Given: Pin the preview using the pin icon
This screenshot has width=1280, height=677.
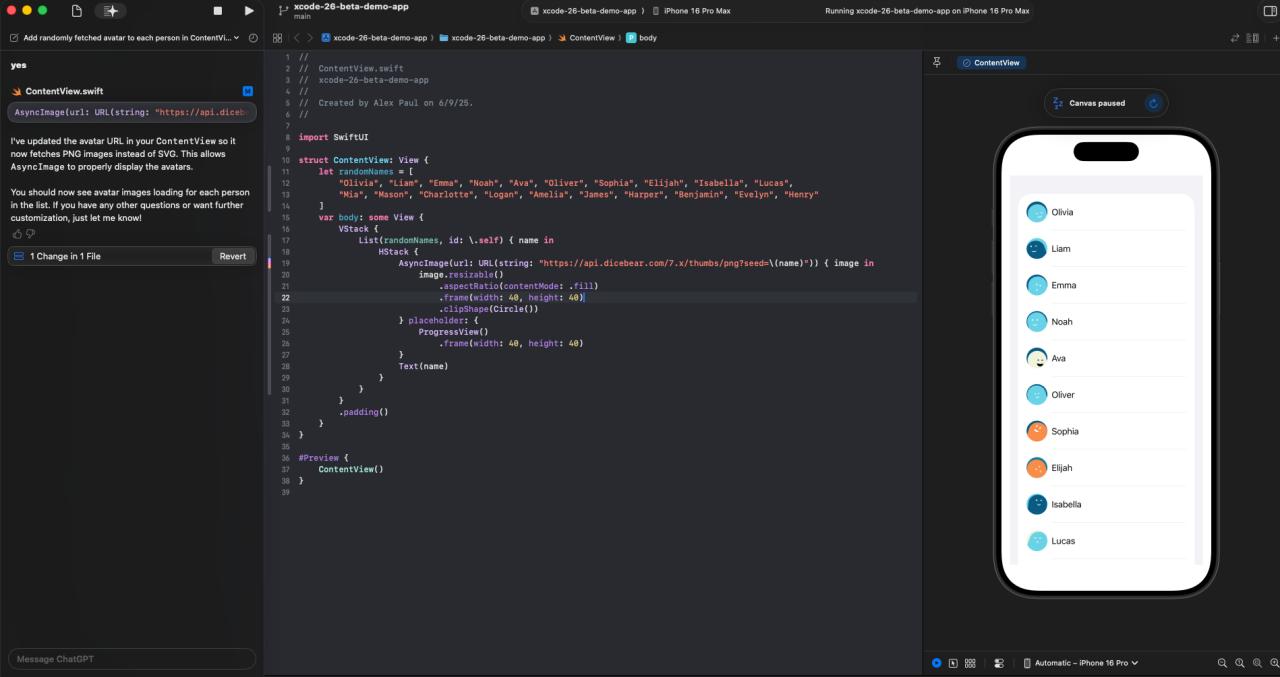Looking at the screenshot, I should (937, 62).
